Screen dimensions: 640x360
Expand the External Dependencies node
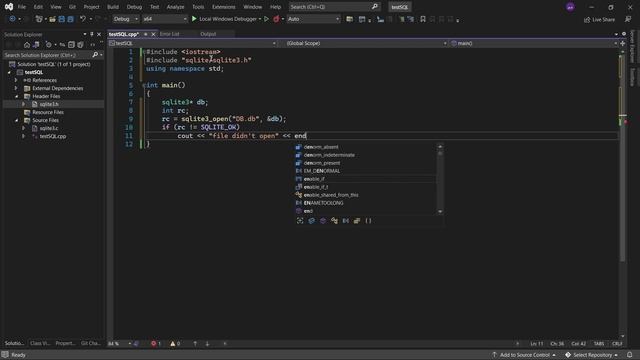click(16, 88)
